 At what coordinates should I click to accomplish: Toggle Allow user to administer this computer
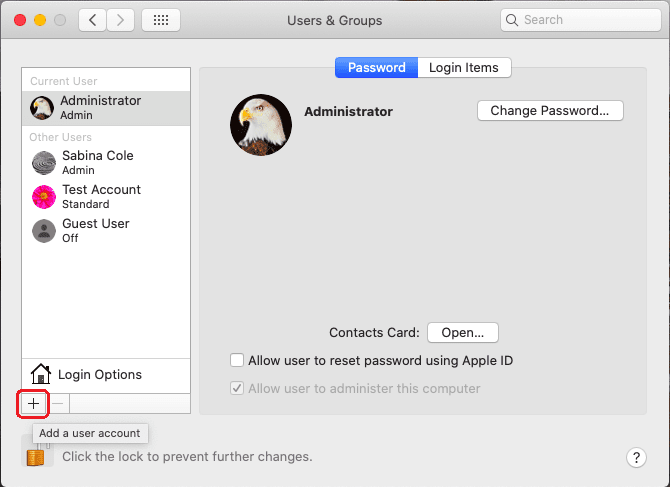tap(237, 388)
